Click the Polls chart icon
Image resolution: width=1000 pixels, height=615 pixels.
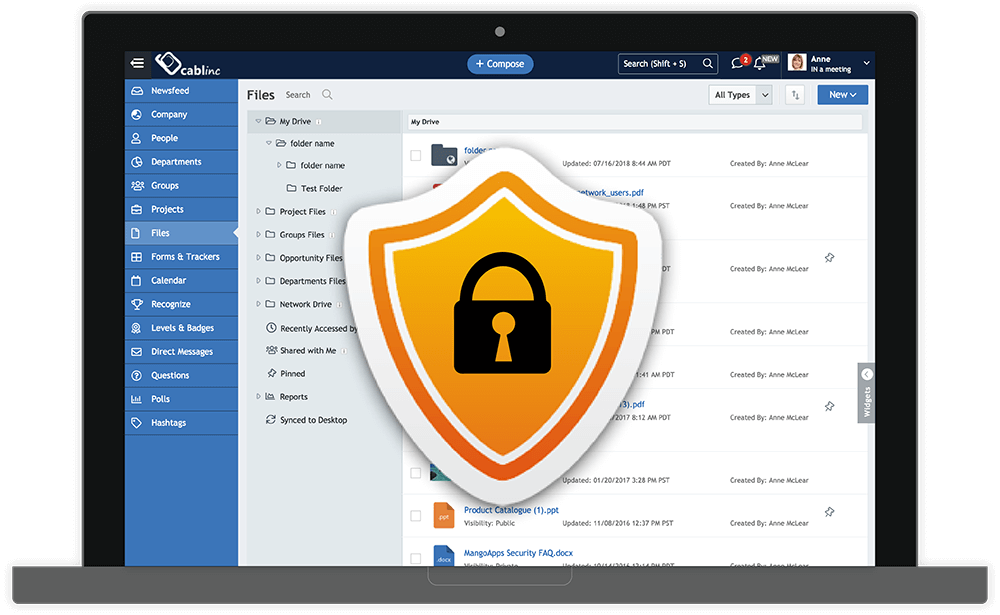click(x=136, y=399)
